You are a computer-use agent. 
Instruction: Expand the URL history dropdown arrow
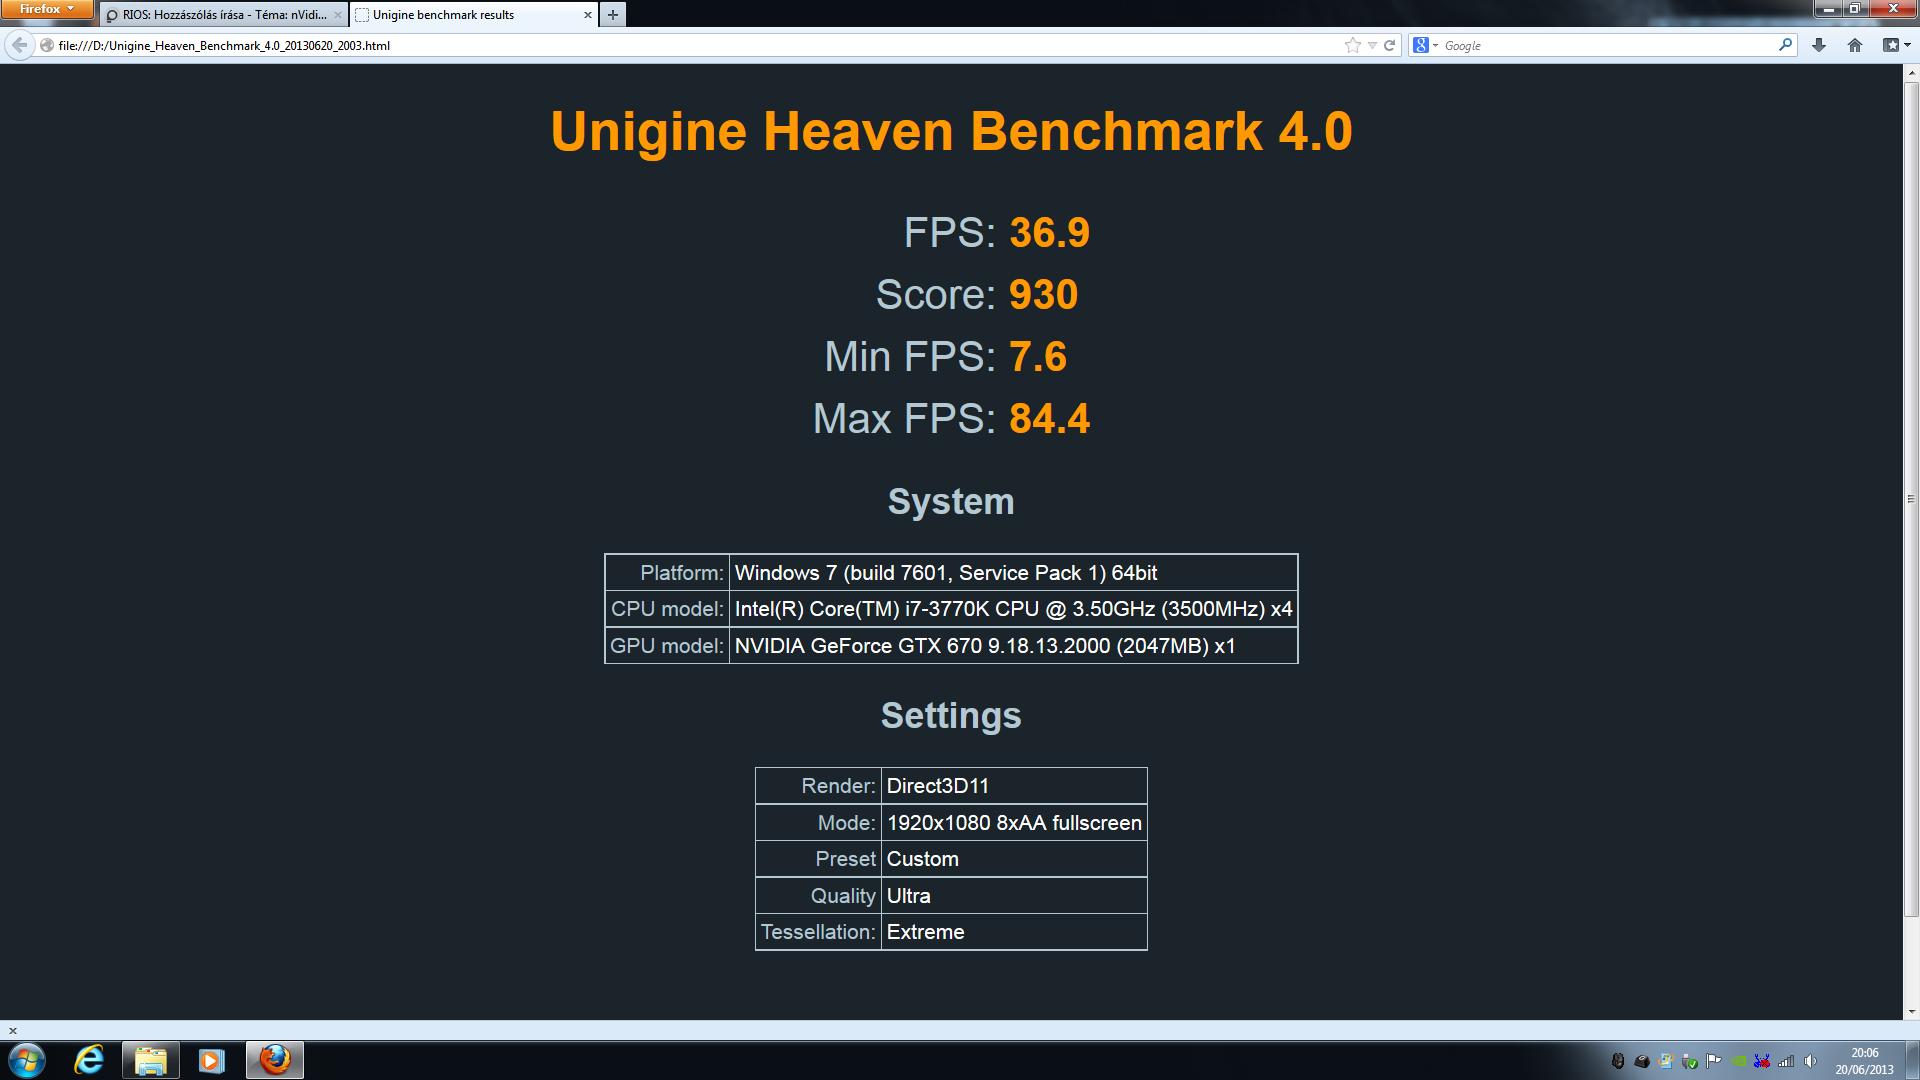1372,45
